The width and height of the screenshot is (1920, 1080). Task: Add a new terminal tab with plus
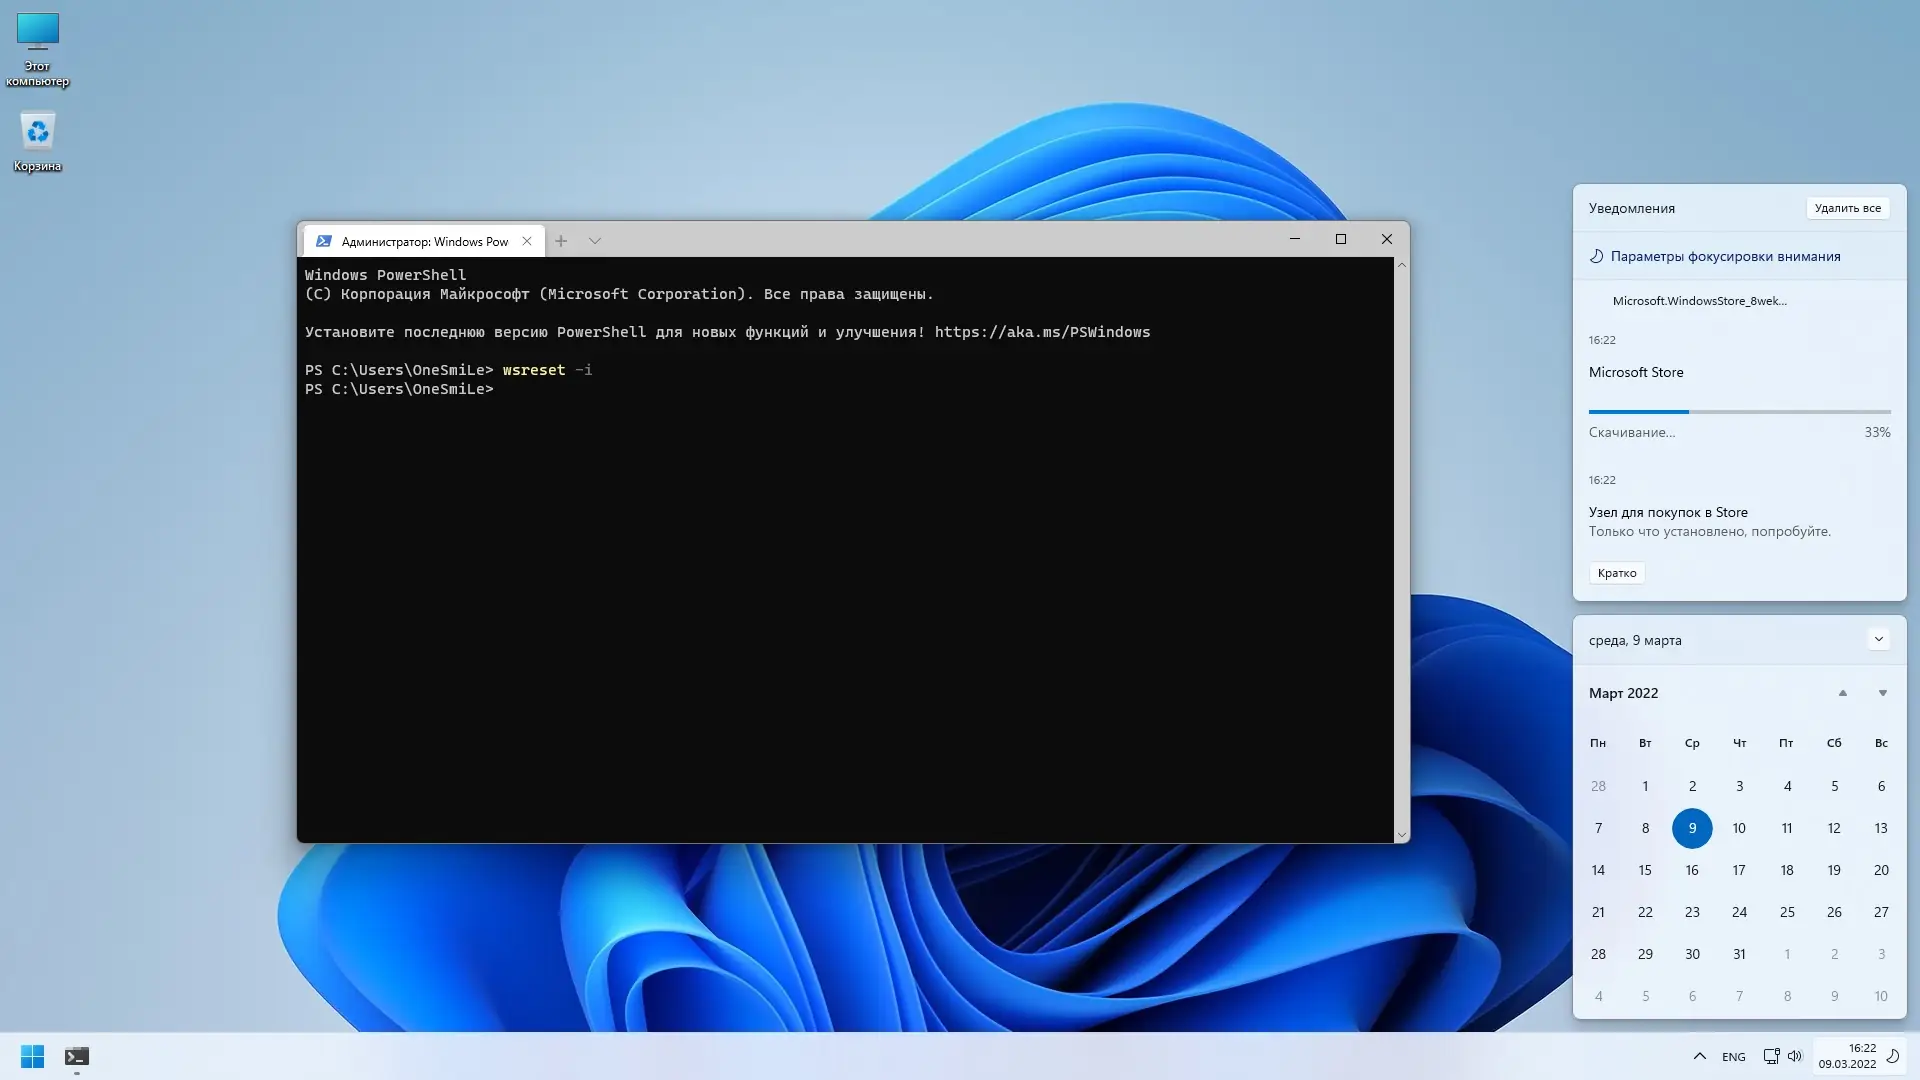click(x=561, y=241)
